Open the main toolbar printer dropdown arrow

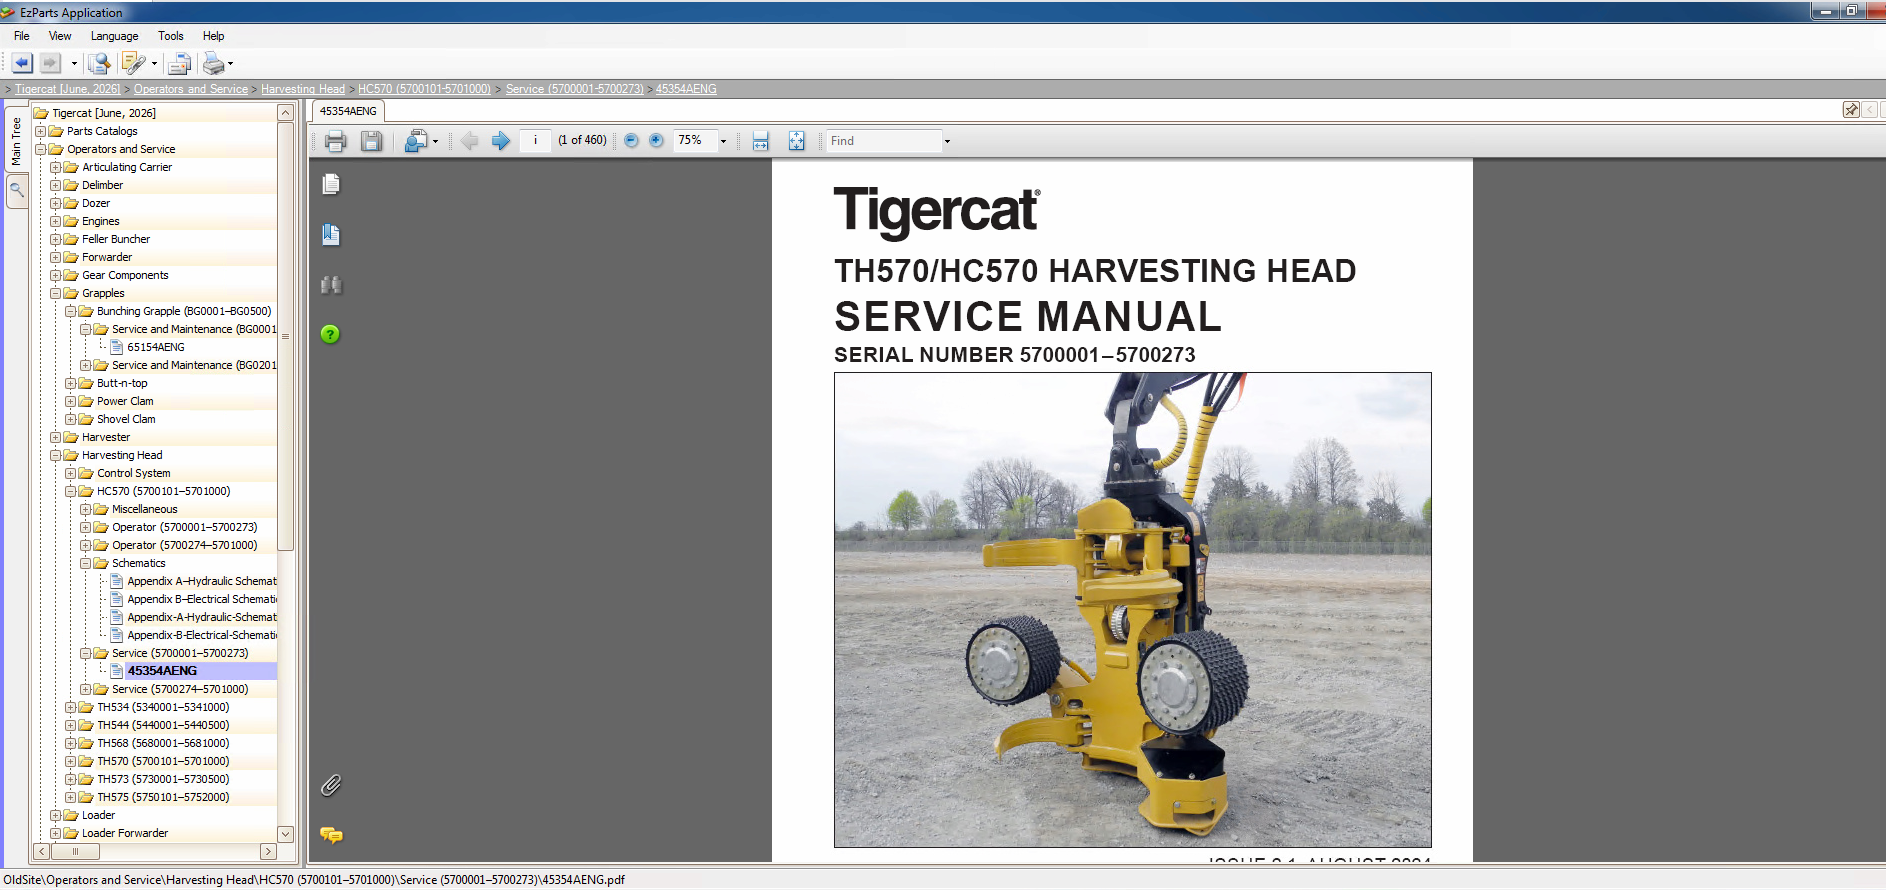point(231,64)
